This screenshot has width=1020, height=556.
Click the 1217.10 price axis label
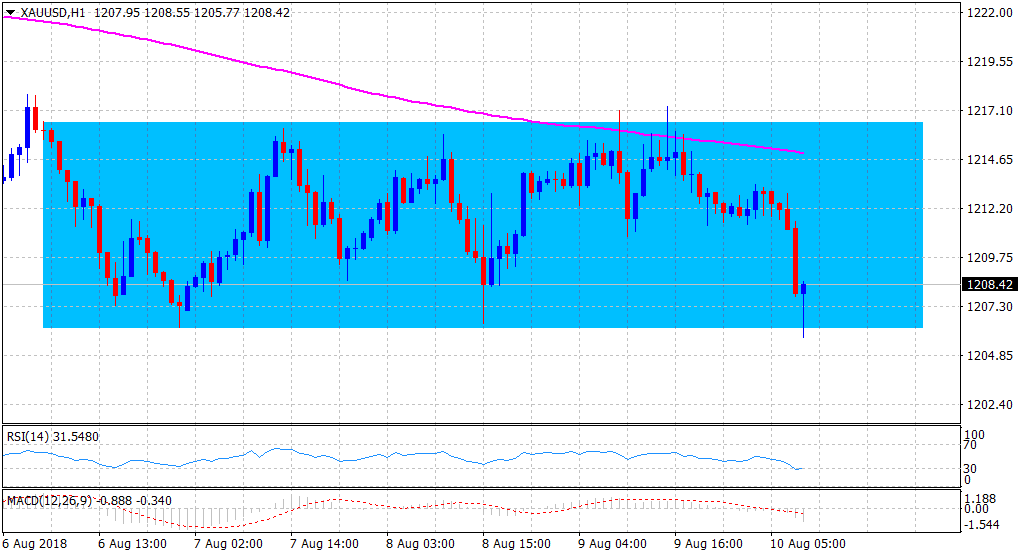point(986,111)
